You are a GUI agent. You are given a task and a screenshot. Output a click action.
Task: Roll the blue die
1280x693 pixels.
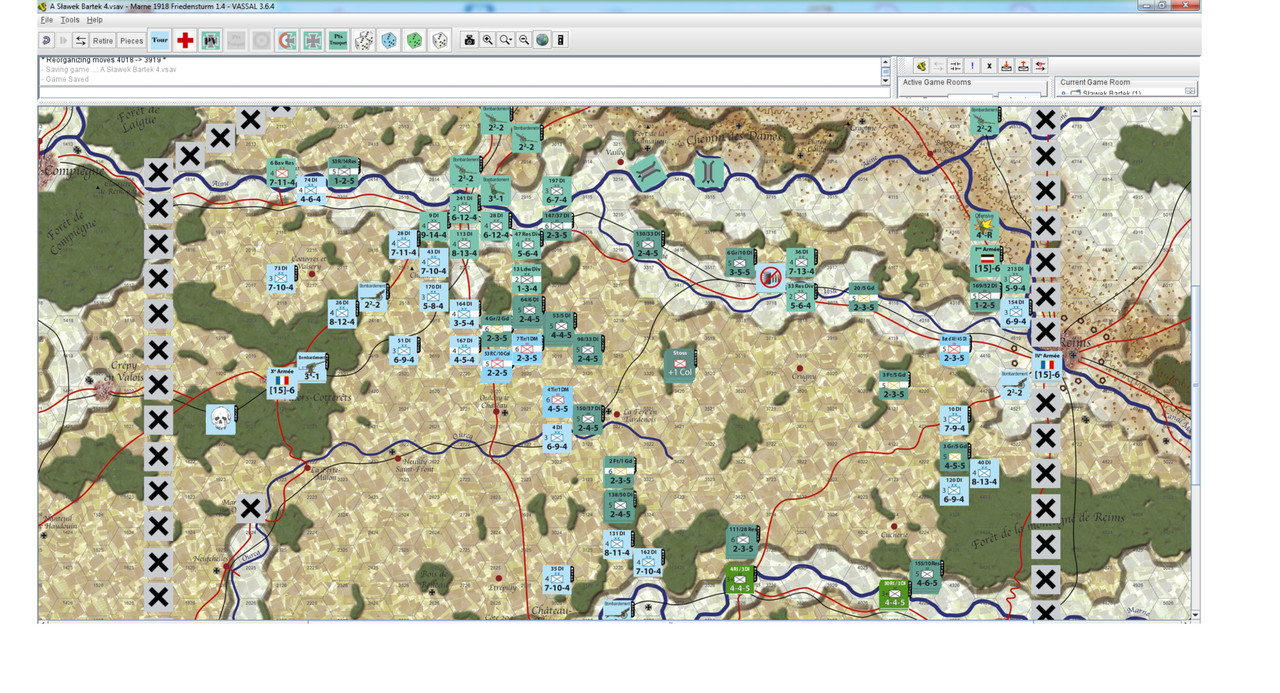click(x=389, y=41)
